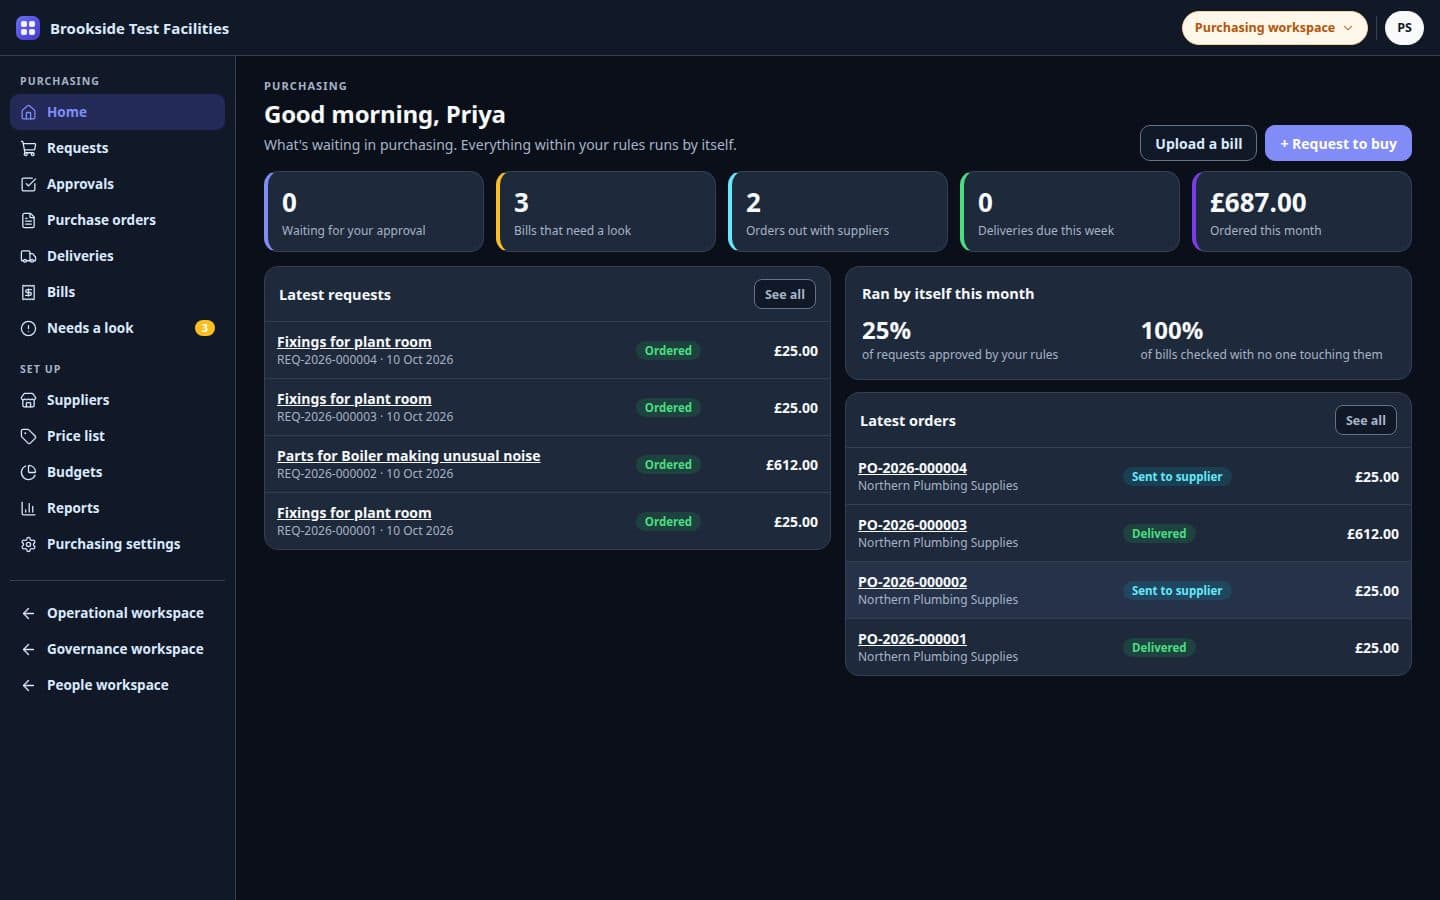Click the badge showing 3 on Needs a look
This screenshot has height=900, width=1440.
pyautogui.click(x=204, y=328)
